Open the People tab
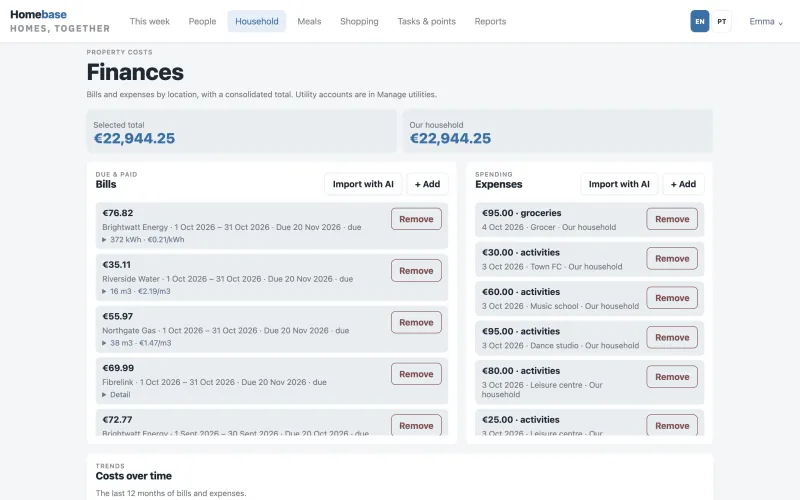Viewport: 800px width, 500px height. coord(202,21)
